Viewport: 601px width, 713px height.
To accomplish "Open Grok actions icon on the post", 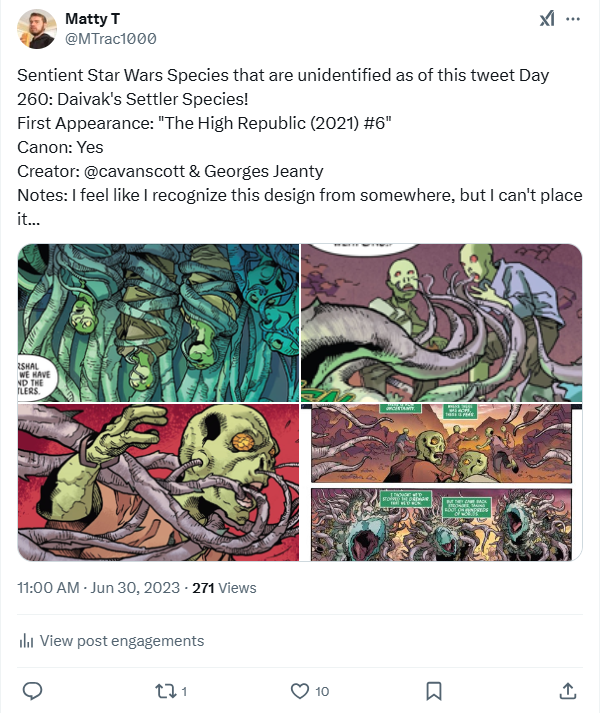I will 548,19.
